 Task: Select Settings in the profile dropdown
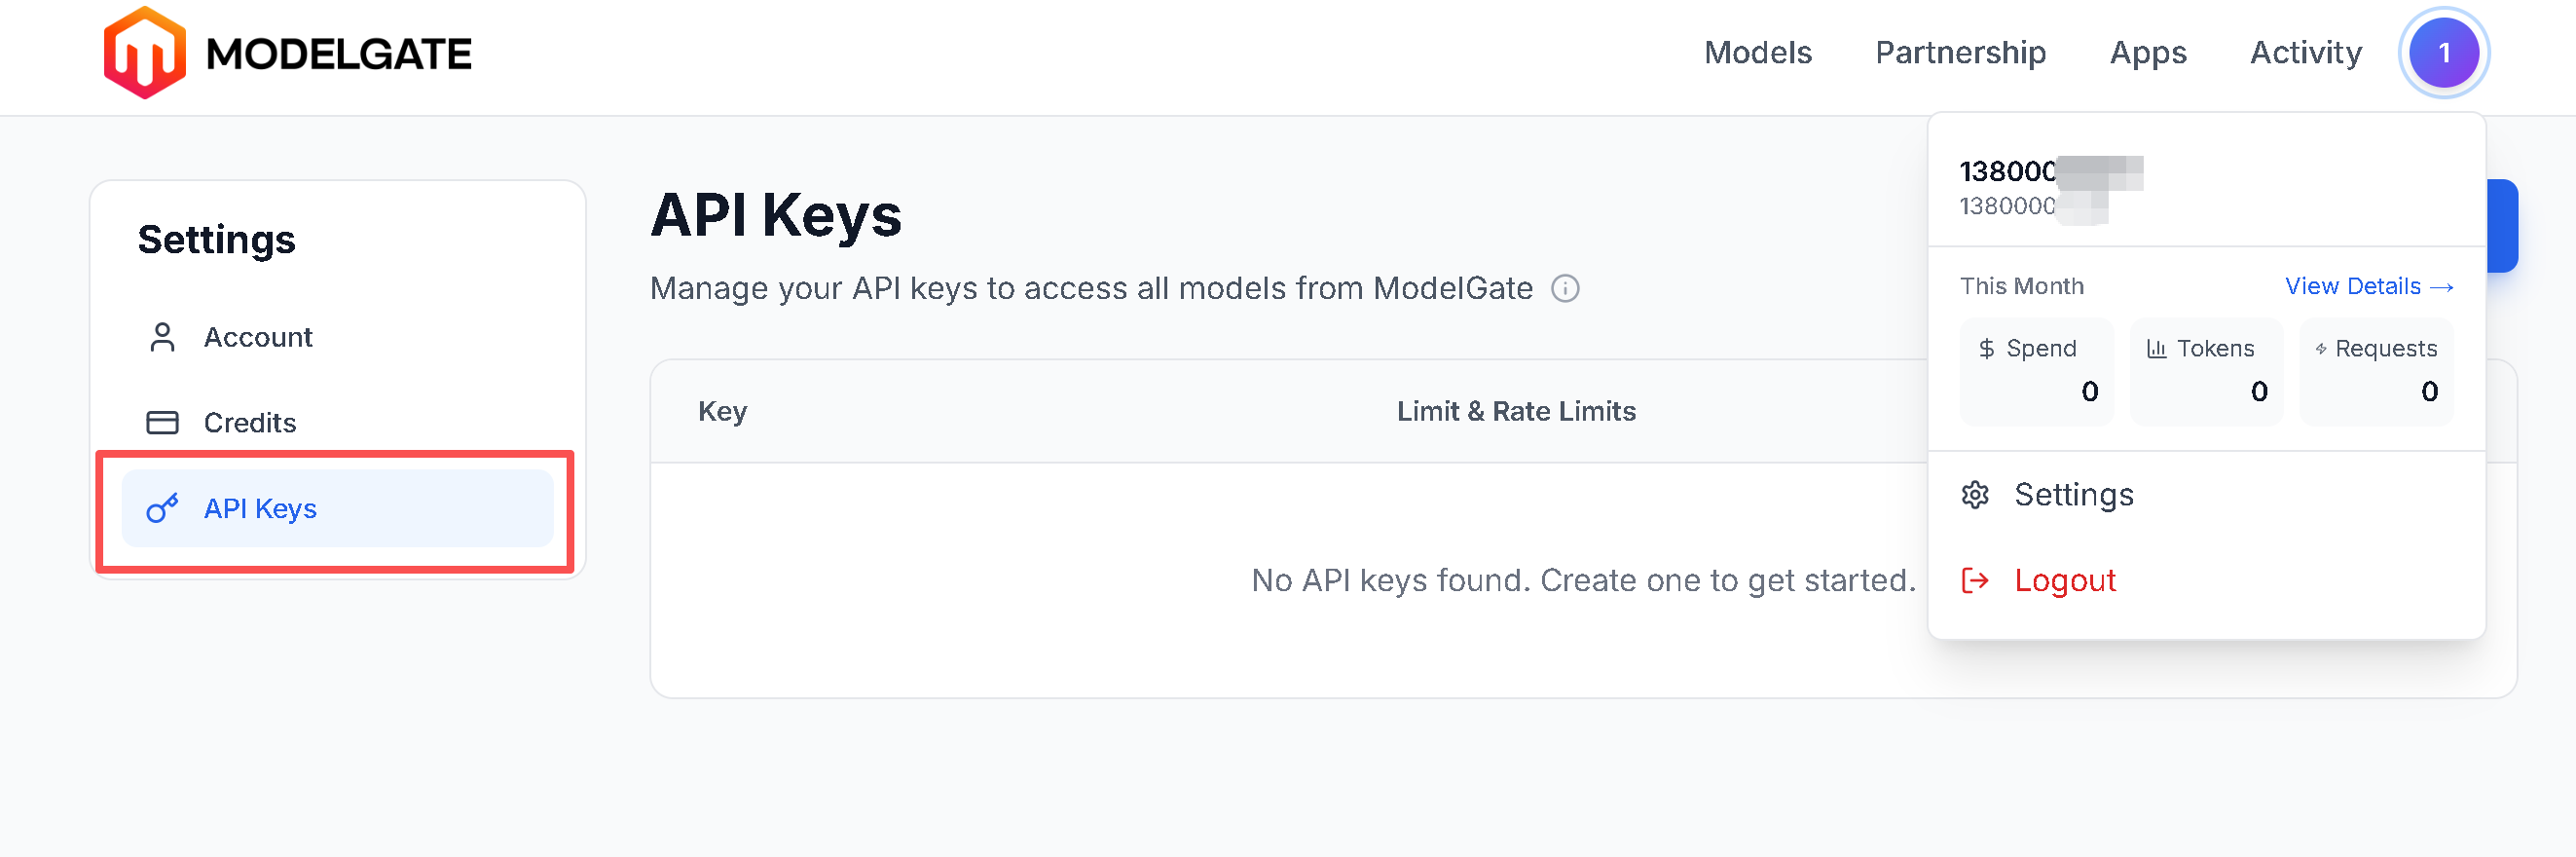[2073, 495]
